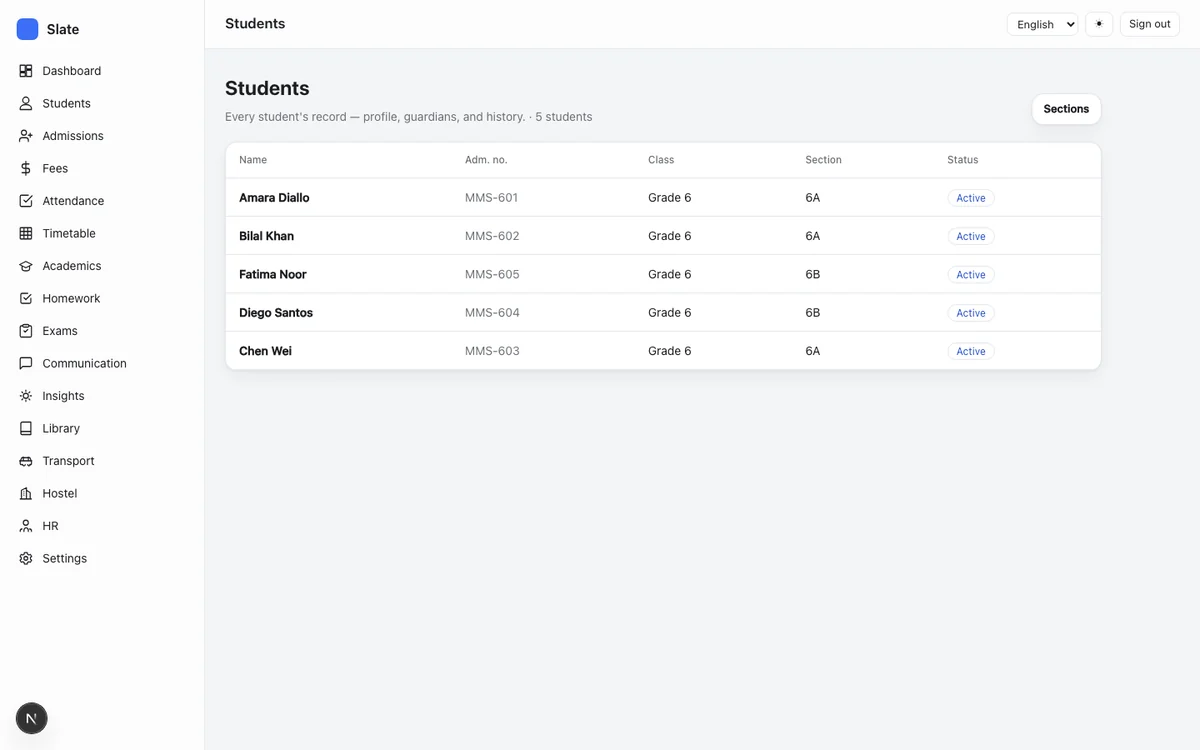
Task: Go to Hostel sidebar link
Action: pyautogui.click(x=60, y=493)
